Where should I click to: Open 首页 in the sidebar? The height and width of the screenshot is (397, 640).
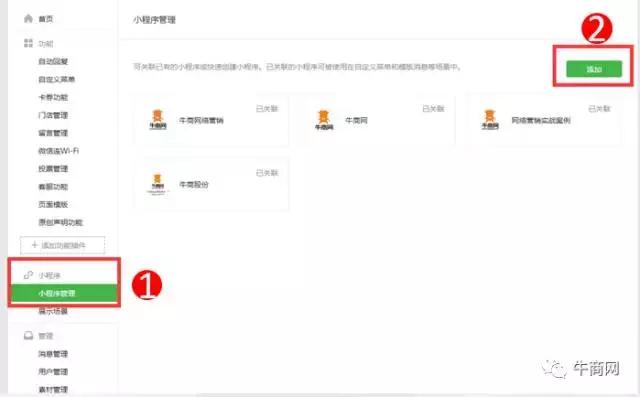(x=46, y=19)
